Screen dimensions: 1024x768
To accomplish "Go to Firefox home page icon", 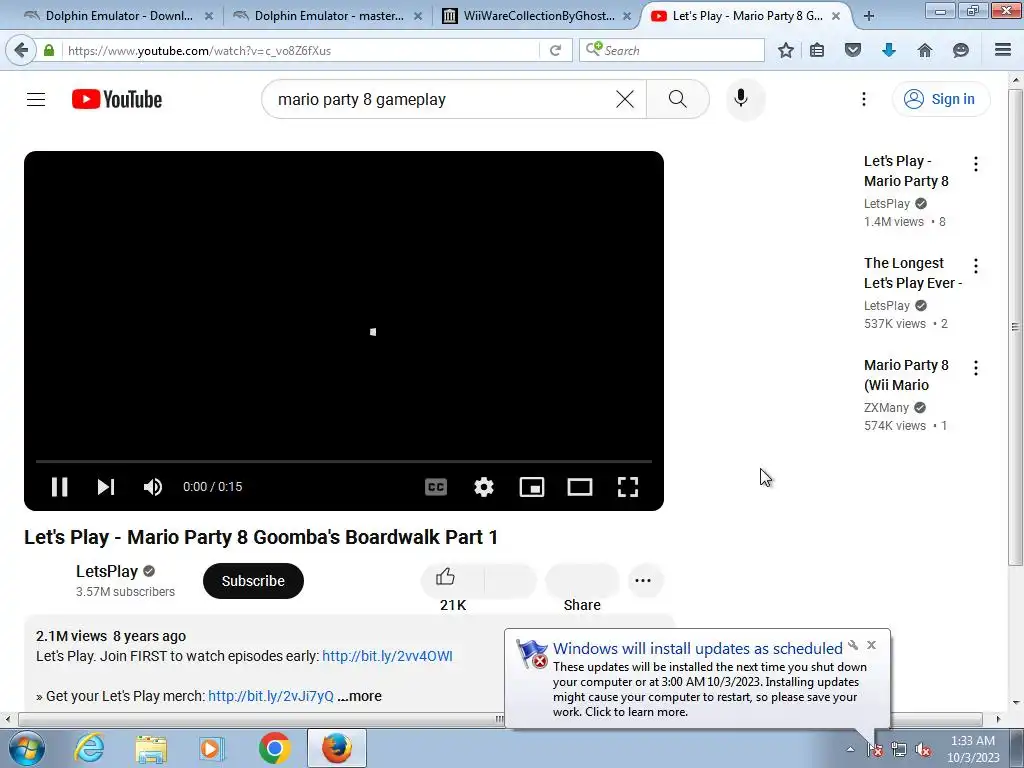I will tap(925, 50).
